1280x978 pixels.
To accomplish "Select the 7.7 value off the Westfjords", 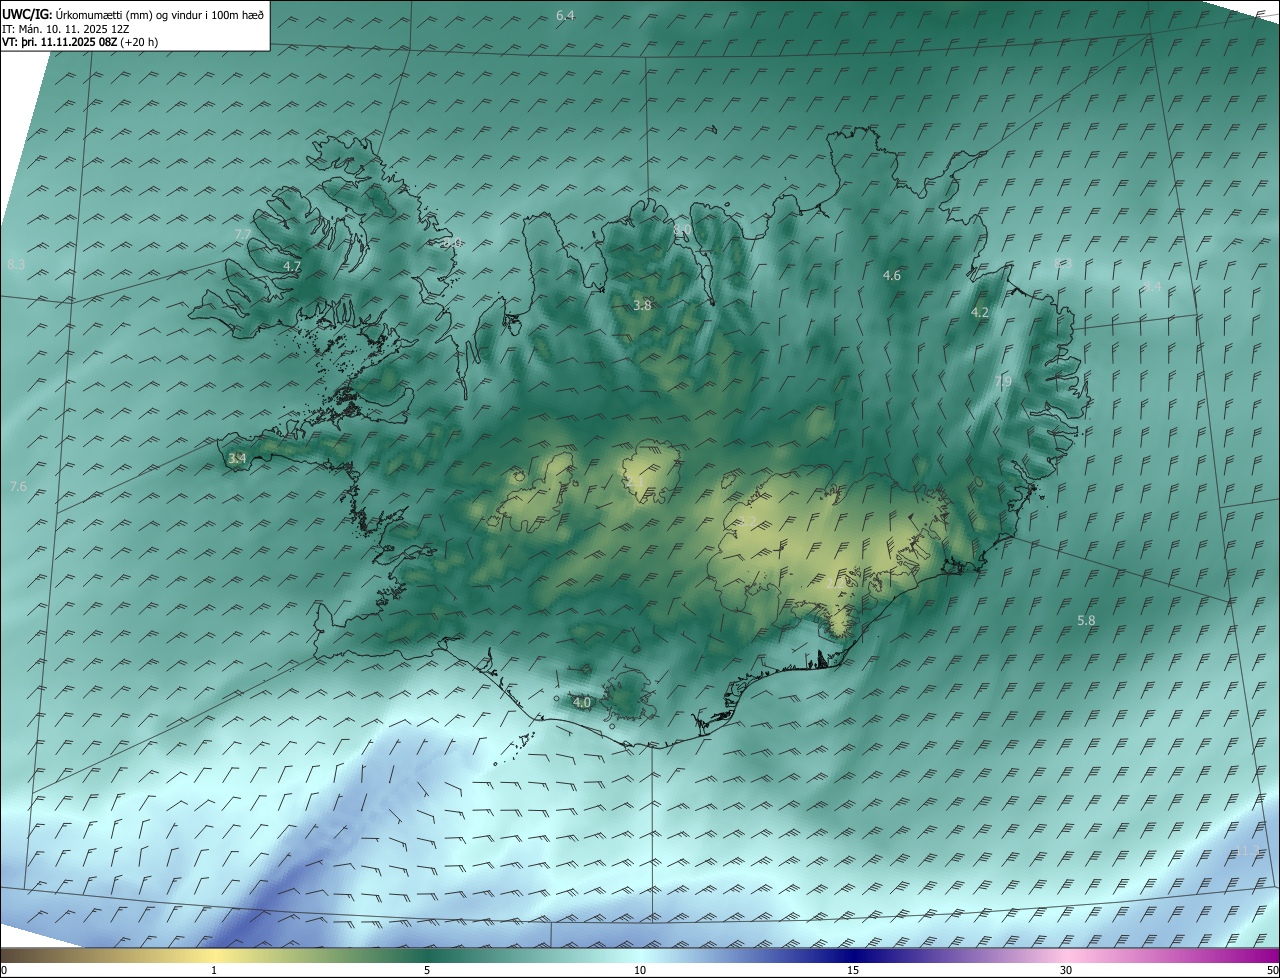I will click(x=242, y=234).
